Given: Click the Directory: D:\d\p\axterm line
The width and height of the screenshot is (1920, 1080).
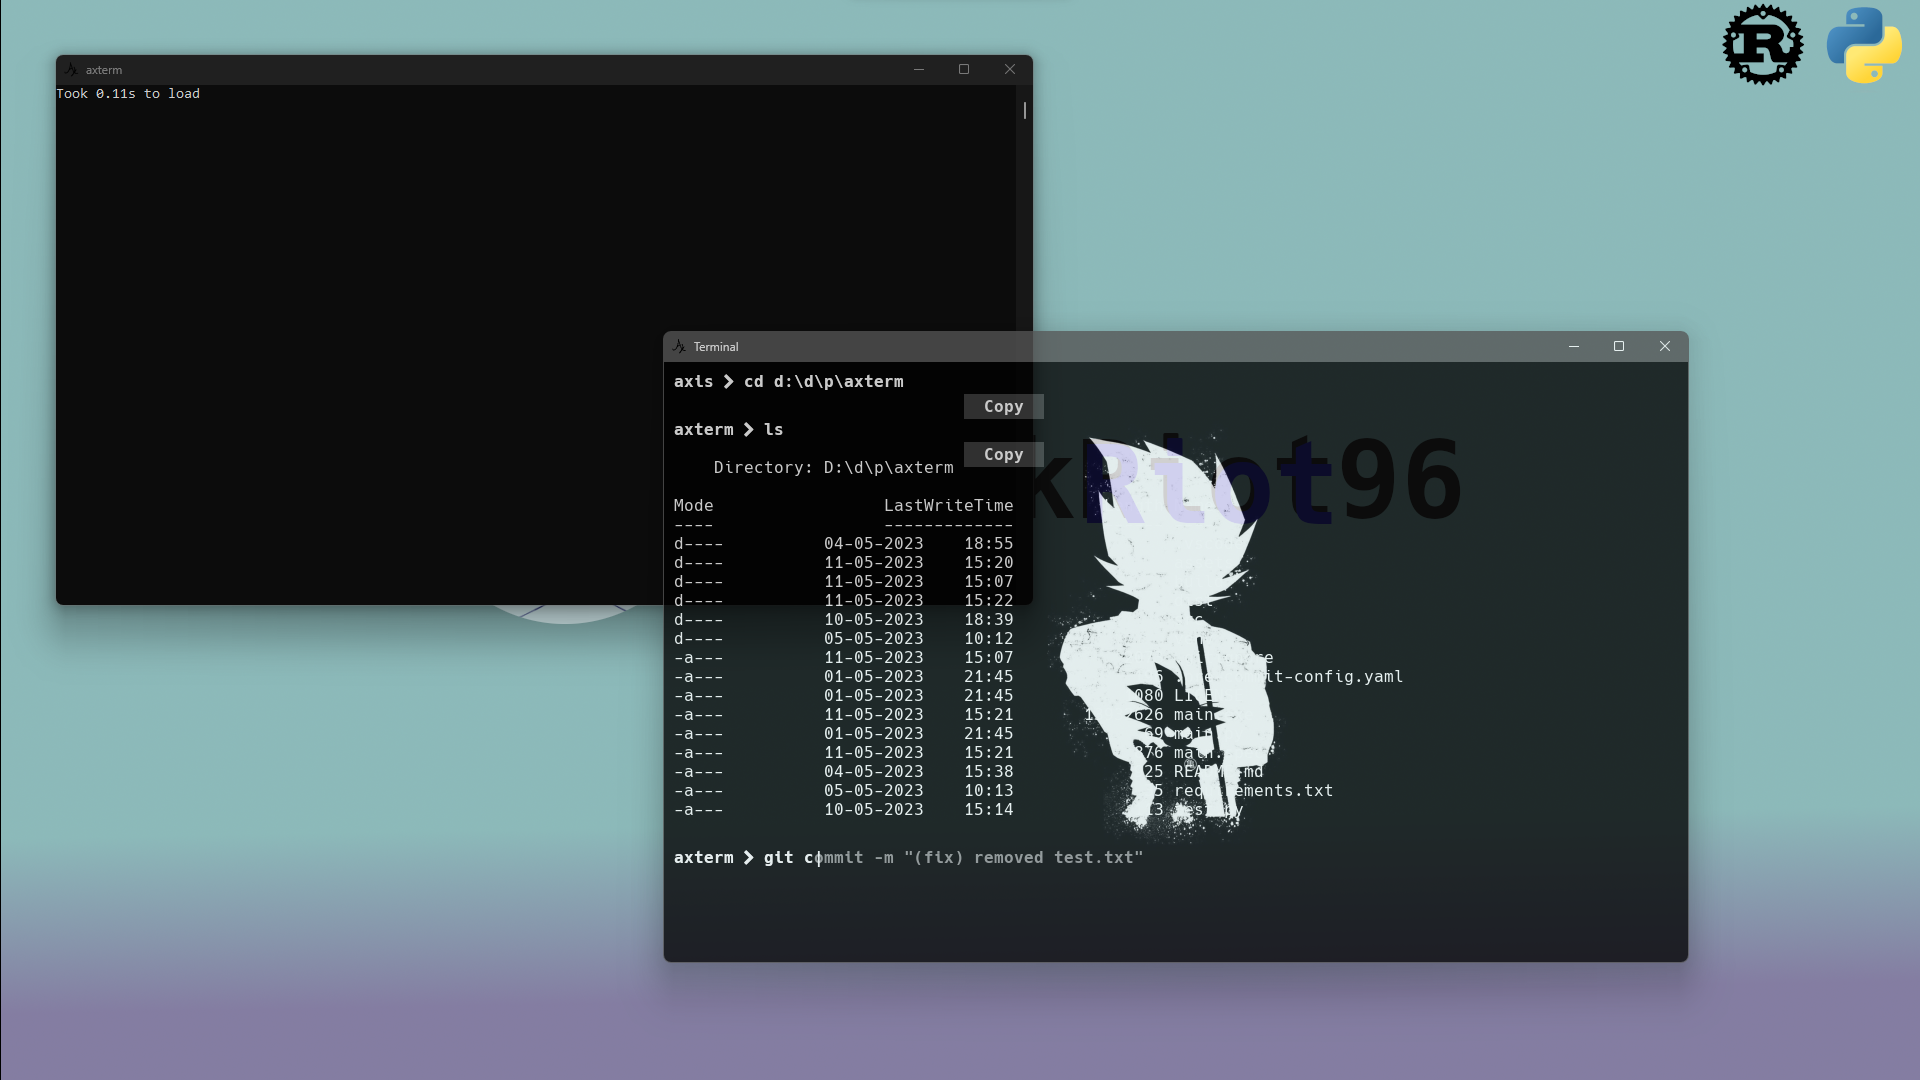Looking at the screenshot, I should coord(834,468).
